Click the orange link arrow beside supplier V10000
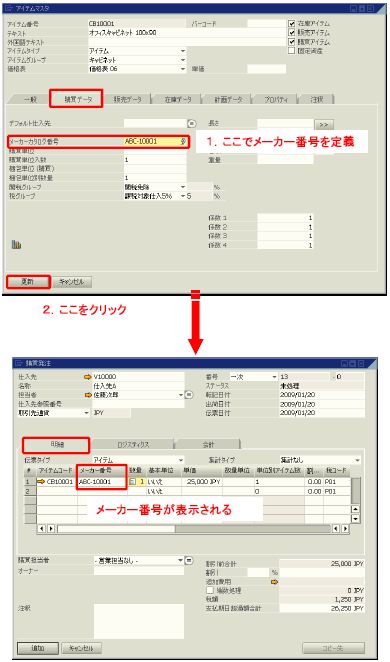The width and height of the screenshot is (390, 662). 88,377
